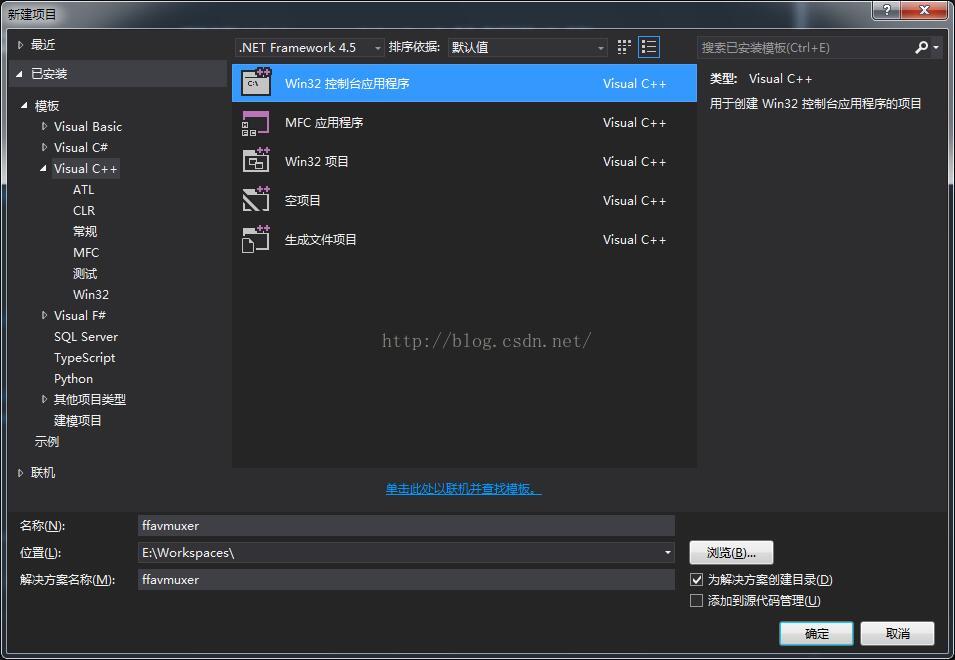Click the search magnifier icon
Viewport: 955px width, 660px height.
coord(921,47)
